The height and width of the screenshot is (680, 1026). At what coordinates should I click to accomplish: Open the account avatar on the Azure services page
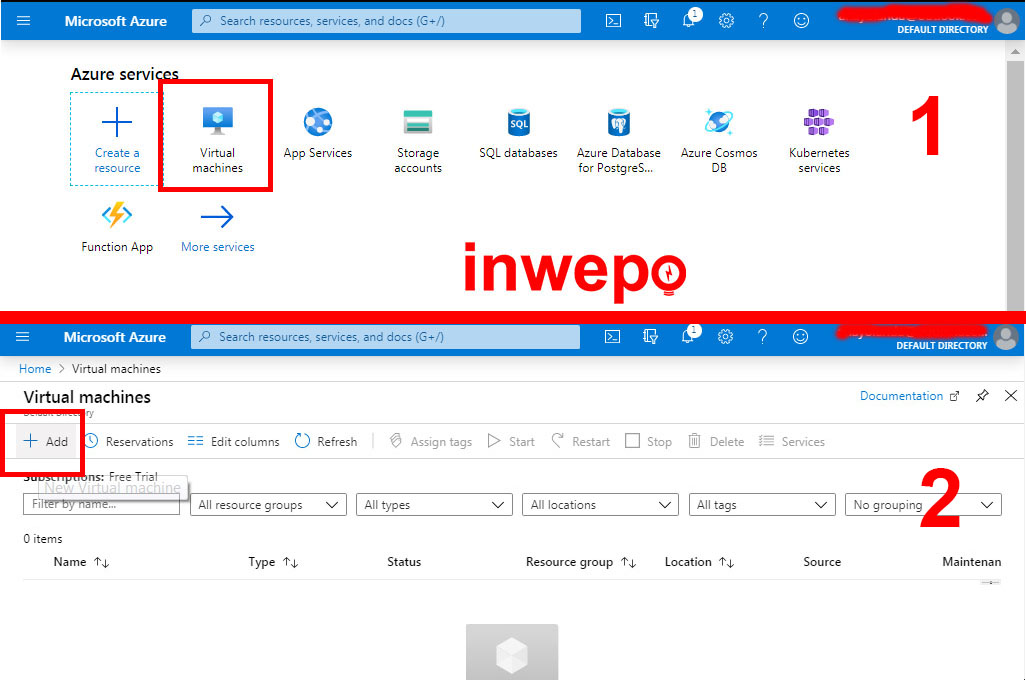pyautogui.click(x=1006, y=21)
